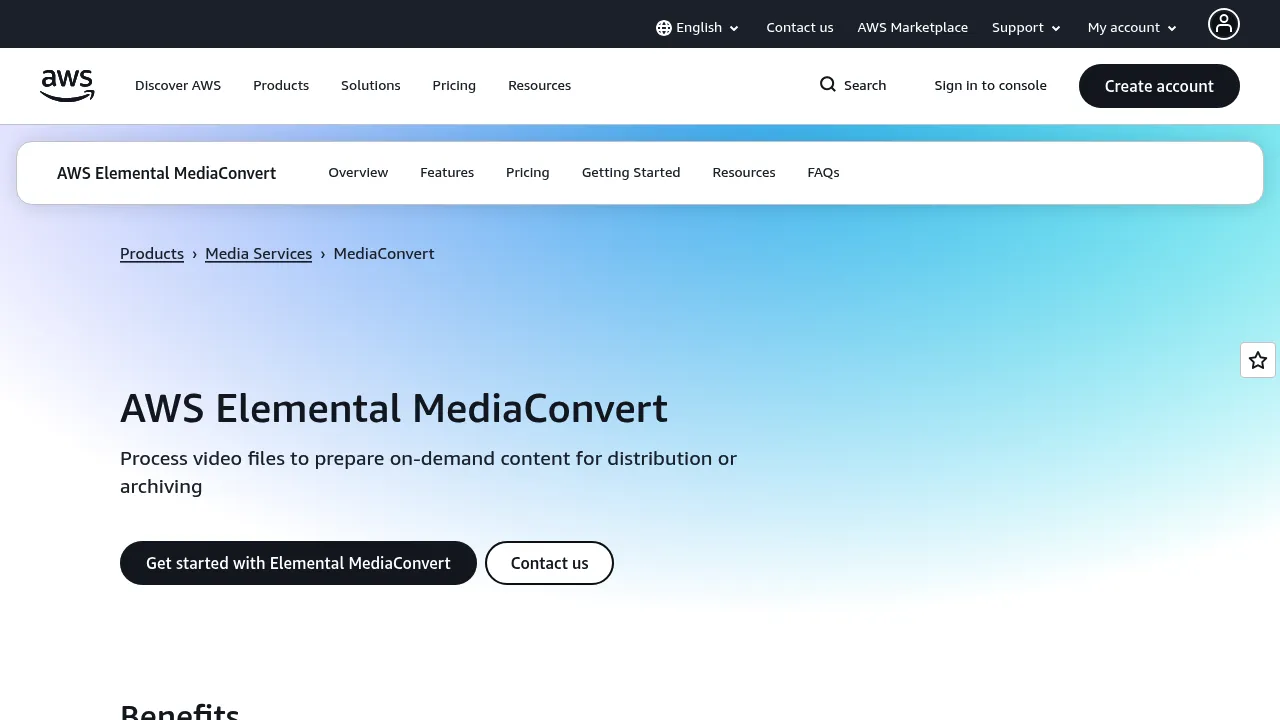Expand the Support dropdown menu
The width and height of the screenshot is (1280, 720).
1027,28
